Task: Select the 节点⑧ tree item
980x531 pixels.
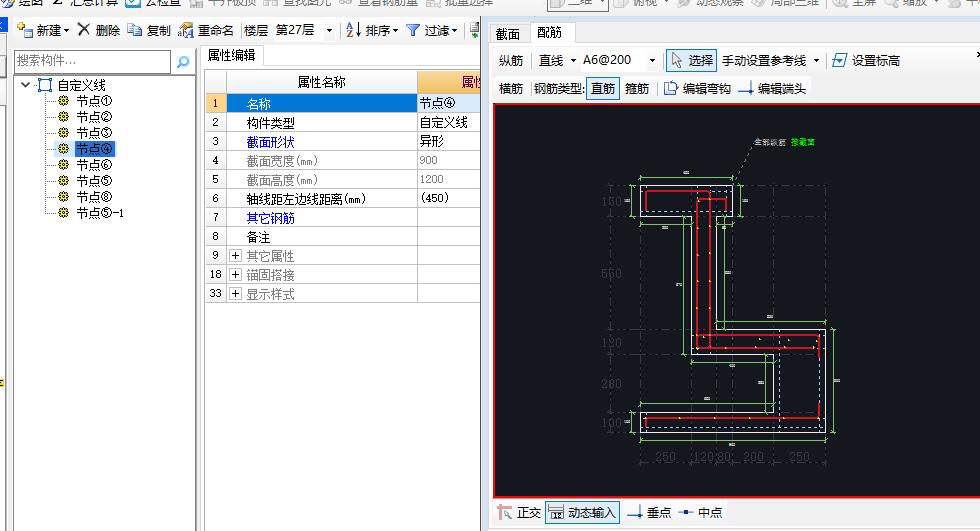Action: [x=94, y=197]
